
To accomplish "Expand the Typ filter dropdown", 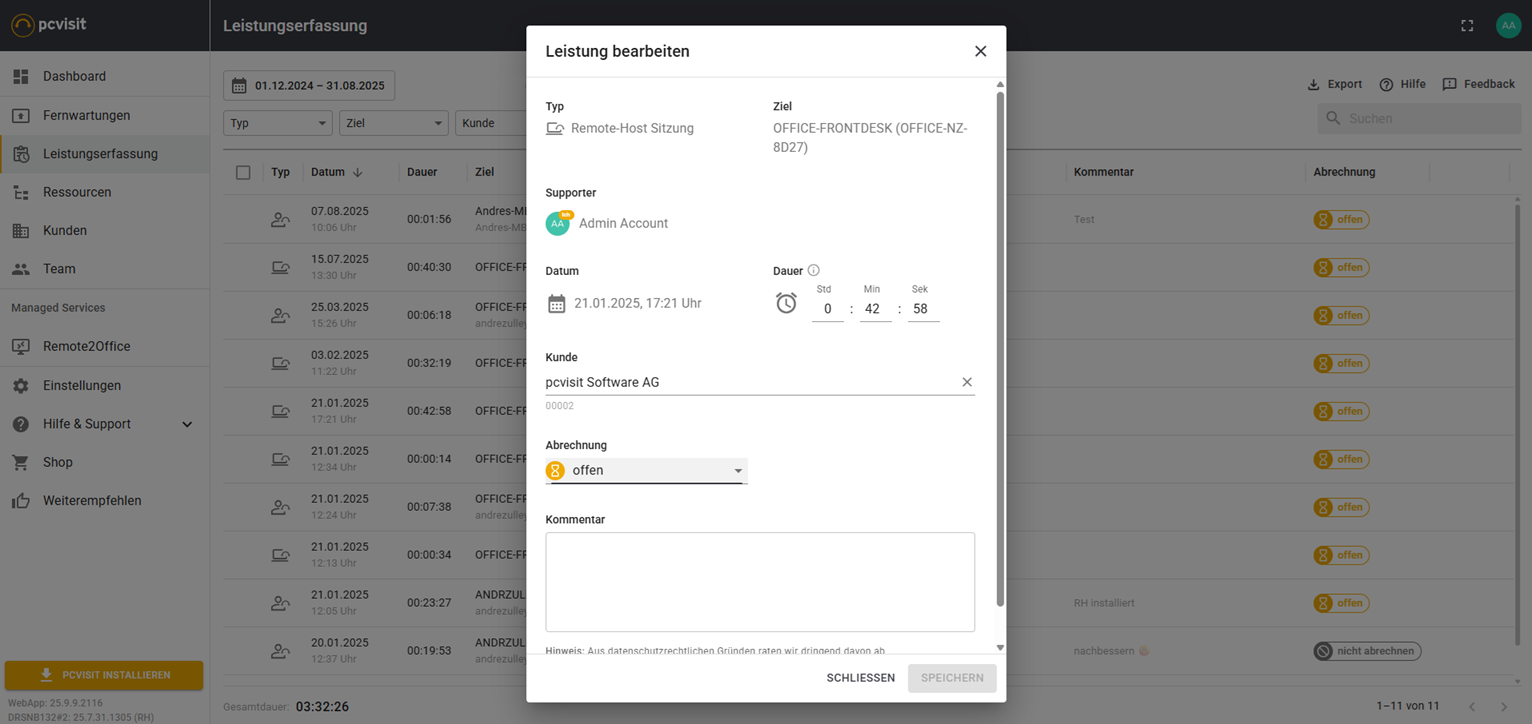I will point(277,123).
